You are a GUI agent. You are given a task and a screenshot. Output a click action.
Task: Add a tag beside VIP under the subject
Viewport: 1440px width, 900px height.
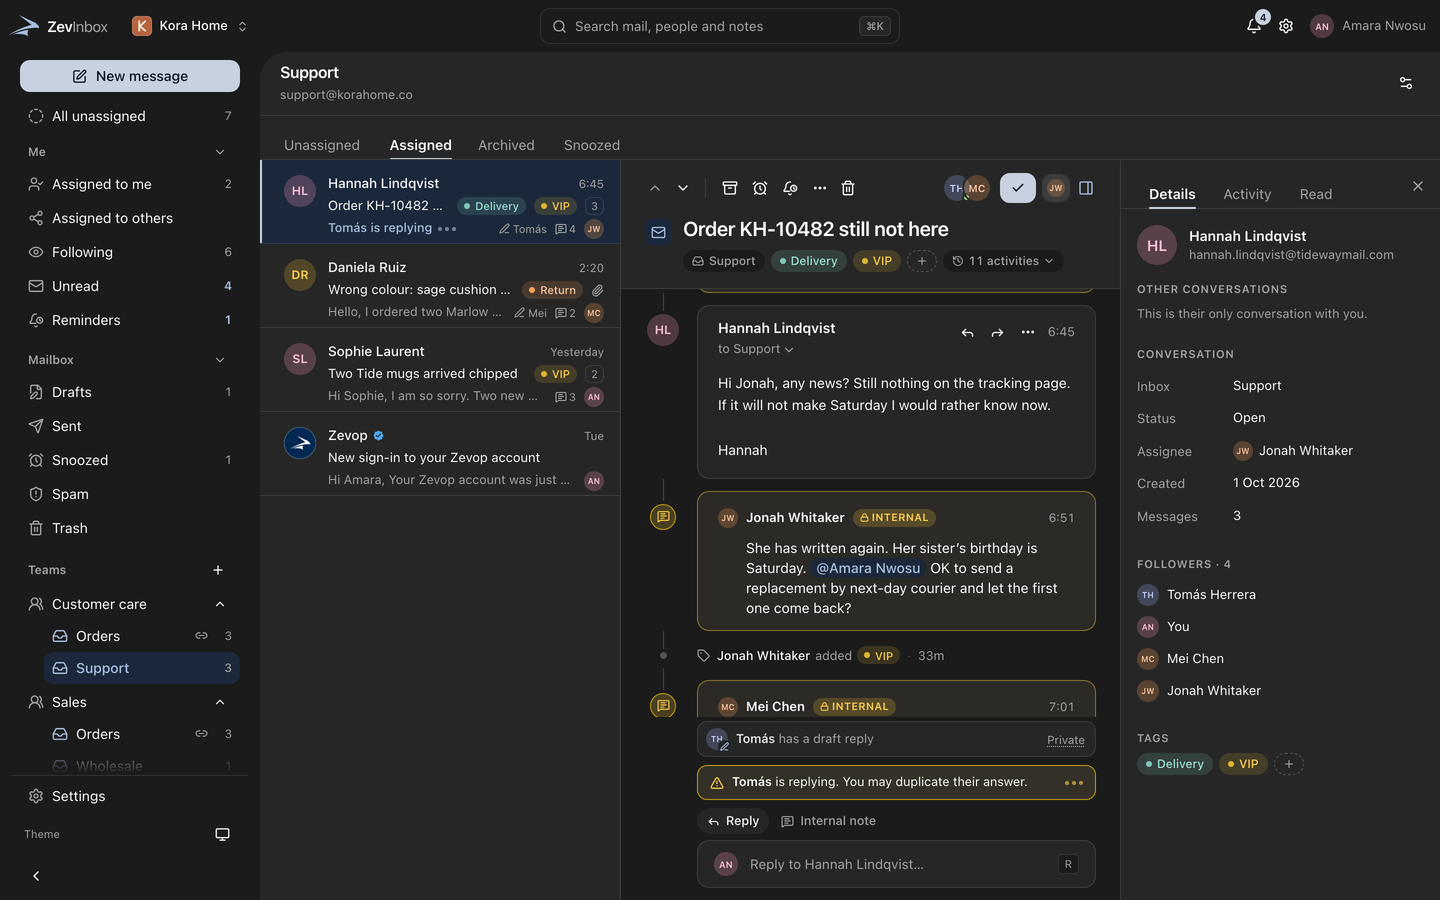pos(922,261)
